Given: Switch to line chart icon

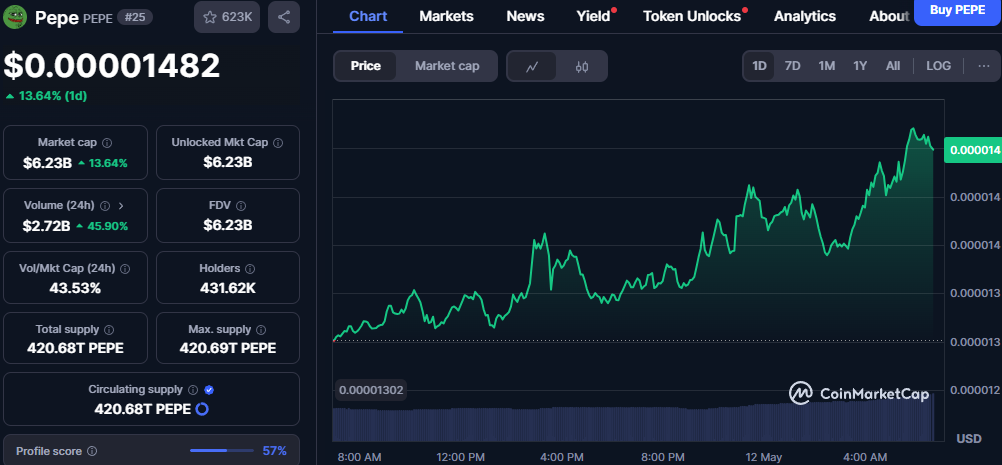Looking at the screenshot, I should [532, 66].
